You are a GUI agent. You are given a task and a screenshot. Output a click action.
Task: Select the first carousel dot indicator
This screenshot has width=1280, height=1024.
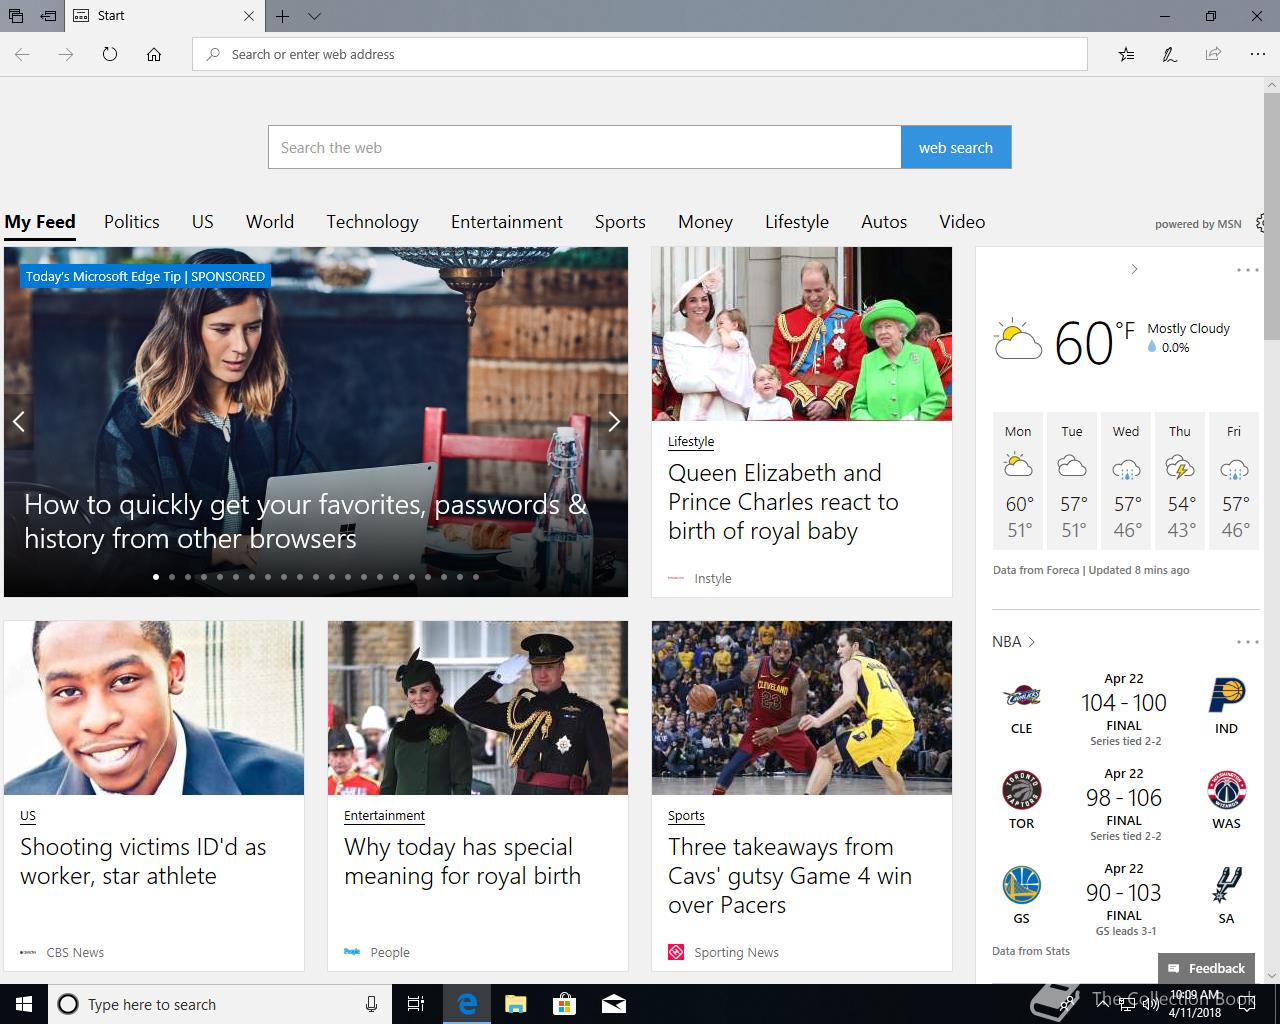click(x=156, y=577)
